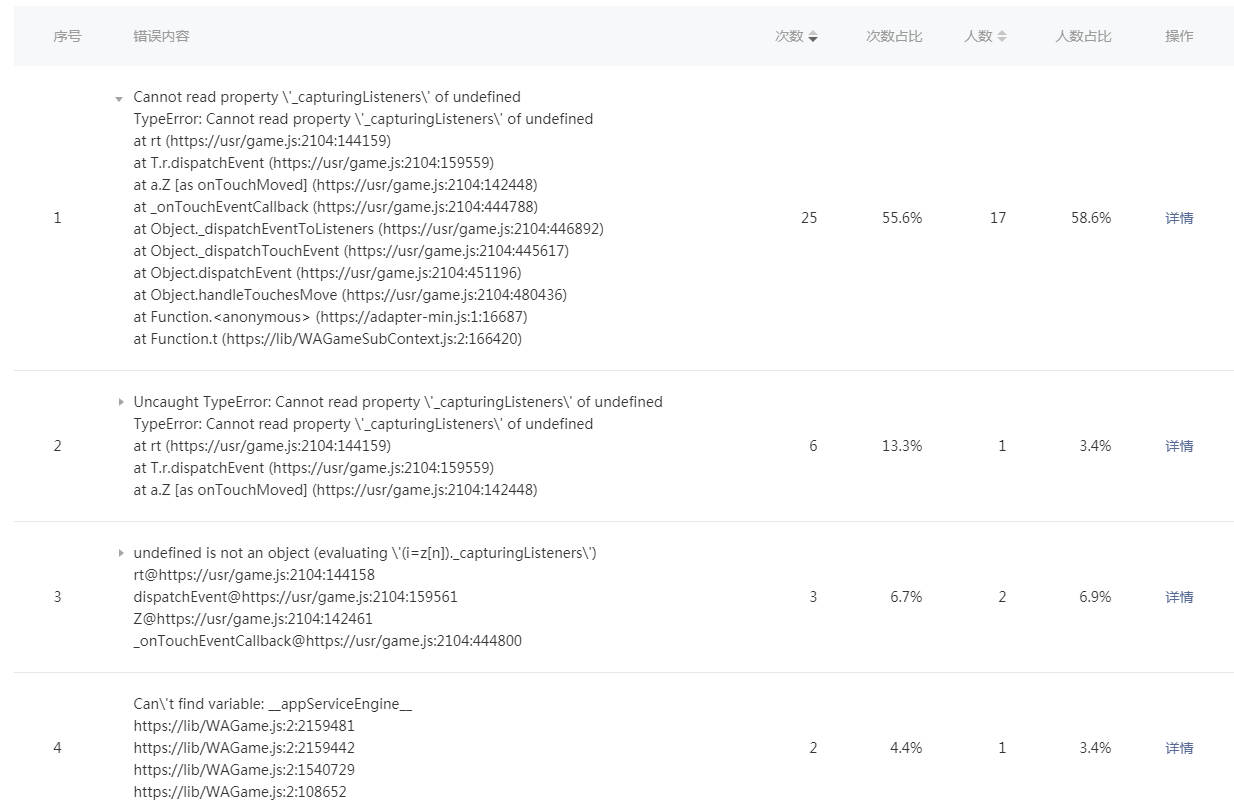The width and height of the screenshot is (1234, 811).
Task: Click the adapter-min.js stack trace line
Action: [330, 317]
